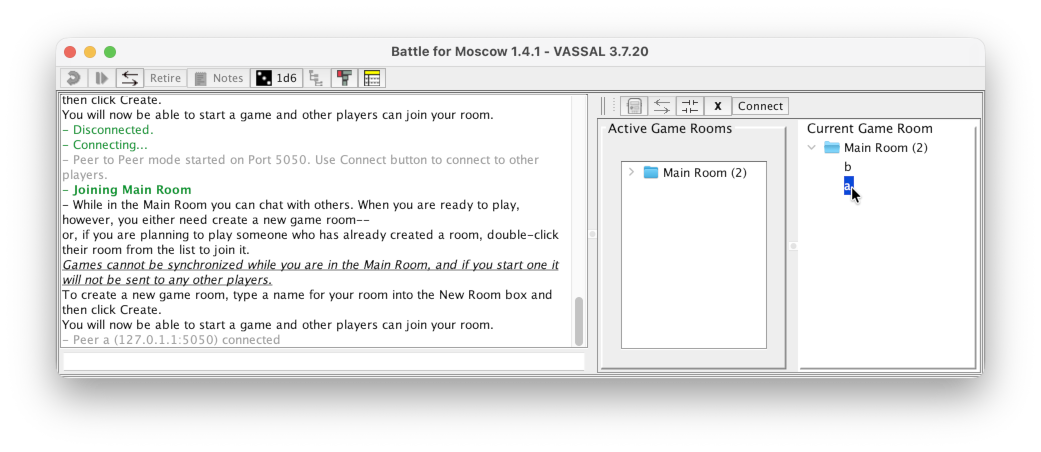The height and width of the screenshot is (452, 1041).
Task: Click the address book icon in server panel
Action: pos(634,106)
